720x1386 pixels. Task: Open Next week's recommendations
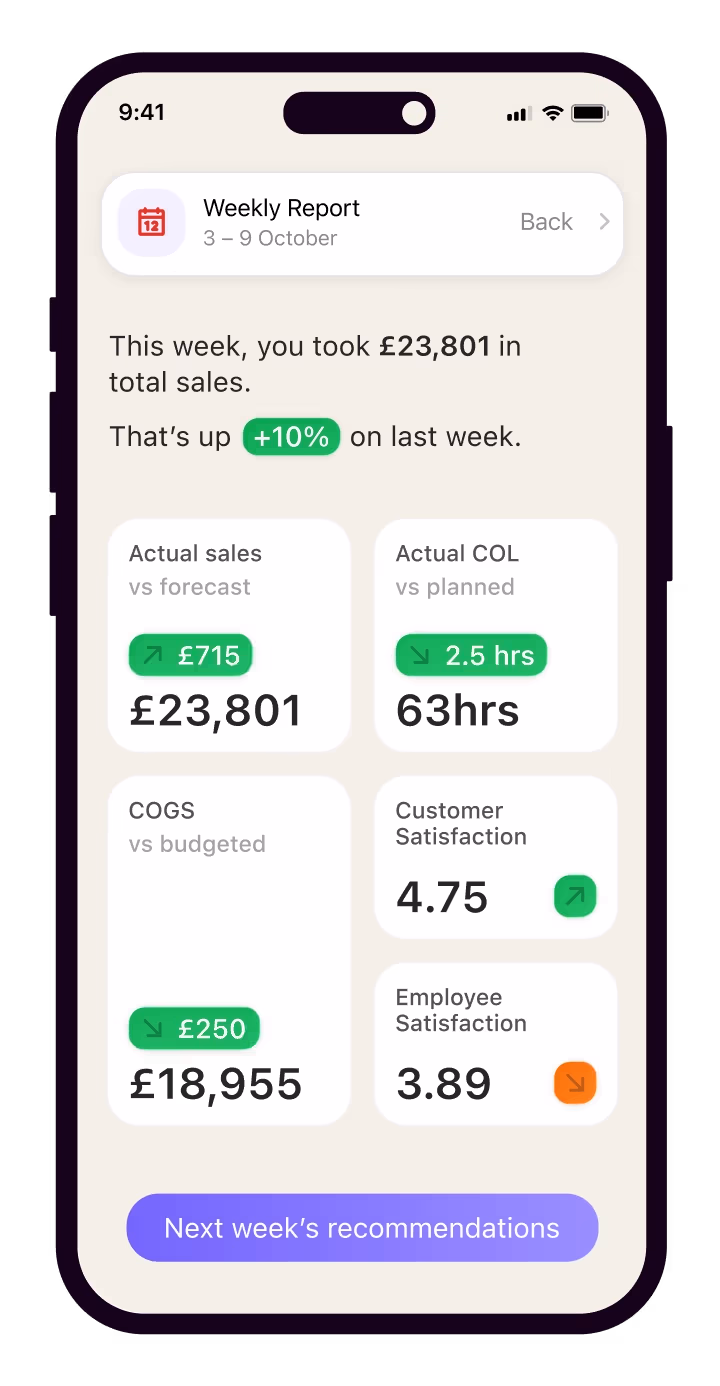point(362,1228)
